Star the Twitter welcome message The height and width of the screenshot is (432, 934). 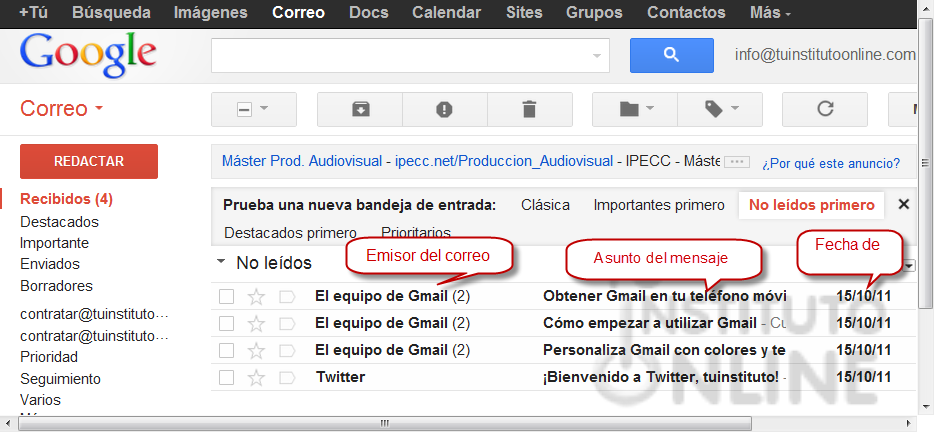256,377
